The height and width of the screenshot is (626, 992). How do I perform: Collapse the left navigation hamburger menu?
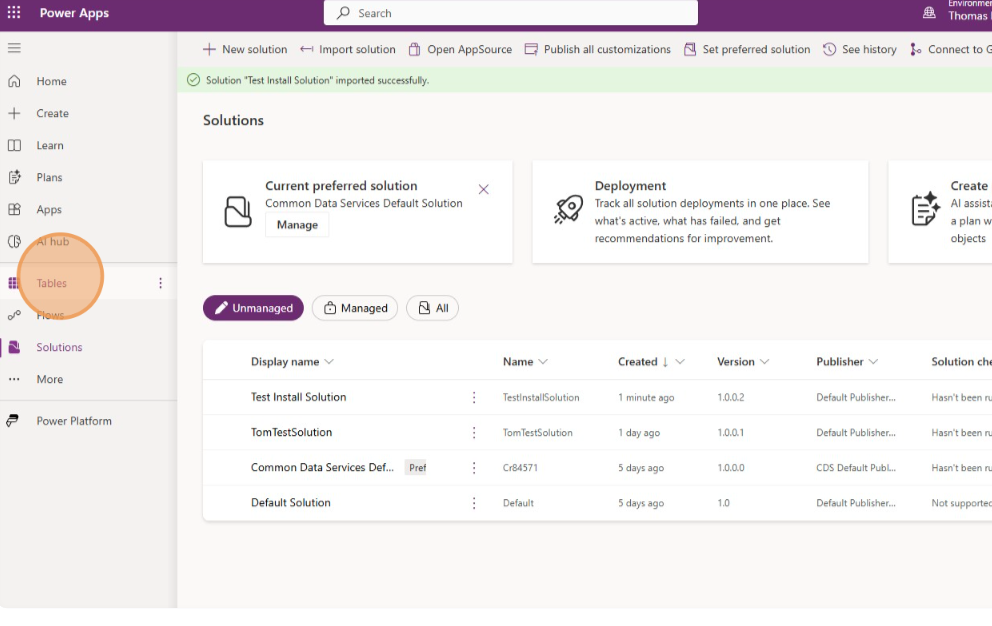(14, 48)
